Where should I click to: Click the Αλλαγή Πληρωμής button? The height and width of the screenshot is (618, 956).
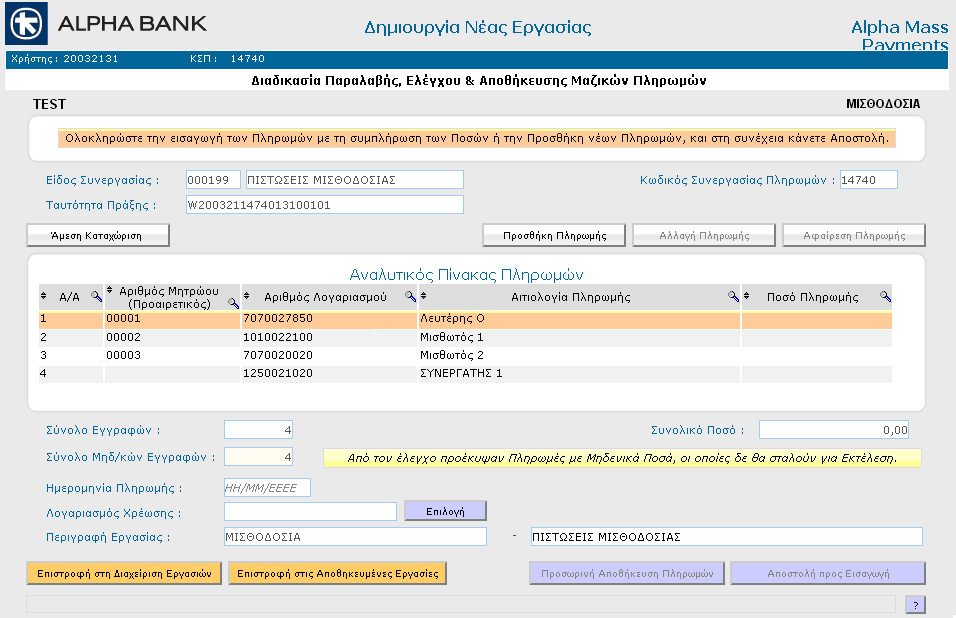point(704,235)
